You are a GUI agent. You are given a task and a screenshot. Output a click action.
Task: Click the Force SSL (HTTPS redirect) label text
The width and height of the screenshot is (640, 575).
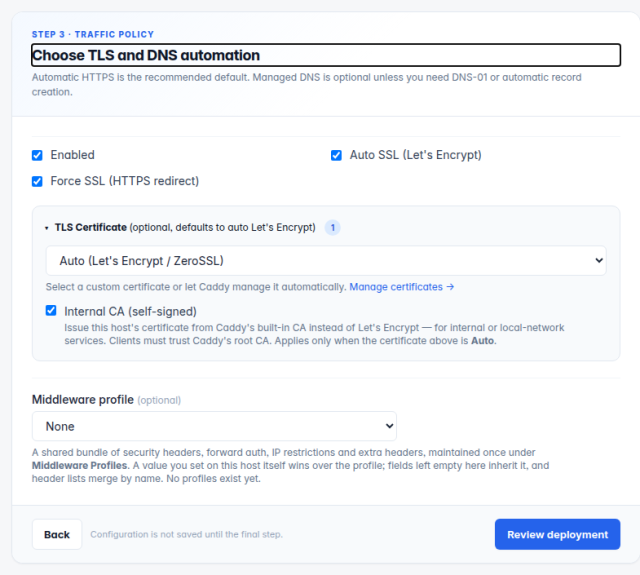(x=125, y=181)
